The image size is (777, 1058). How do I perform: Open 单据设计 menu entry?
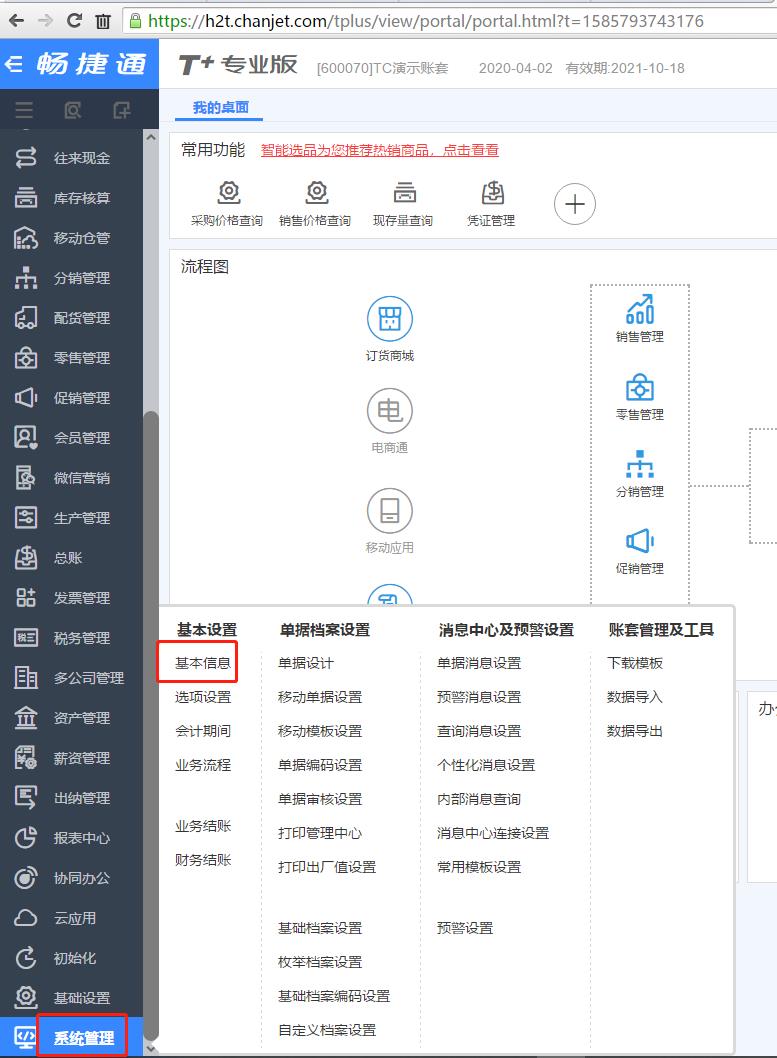tap(306, 663)
